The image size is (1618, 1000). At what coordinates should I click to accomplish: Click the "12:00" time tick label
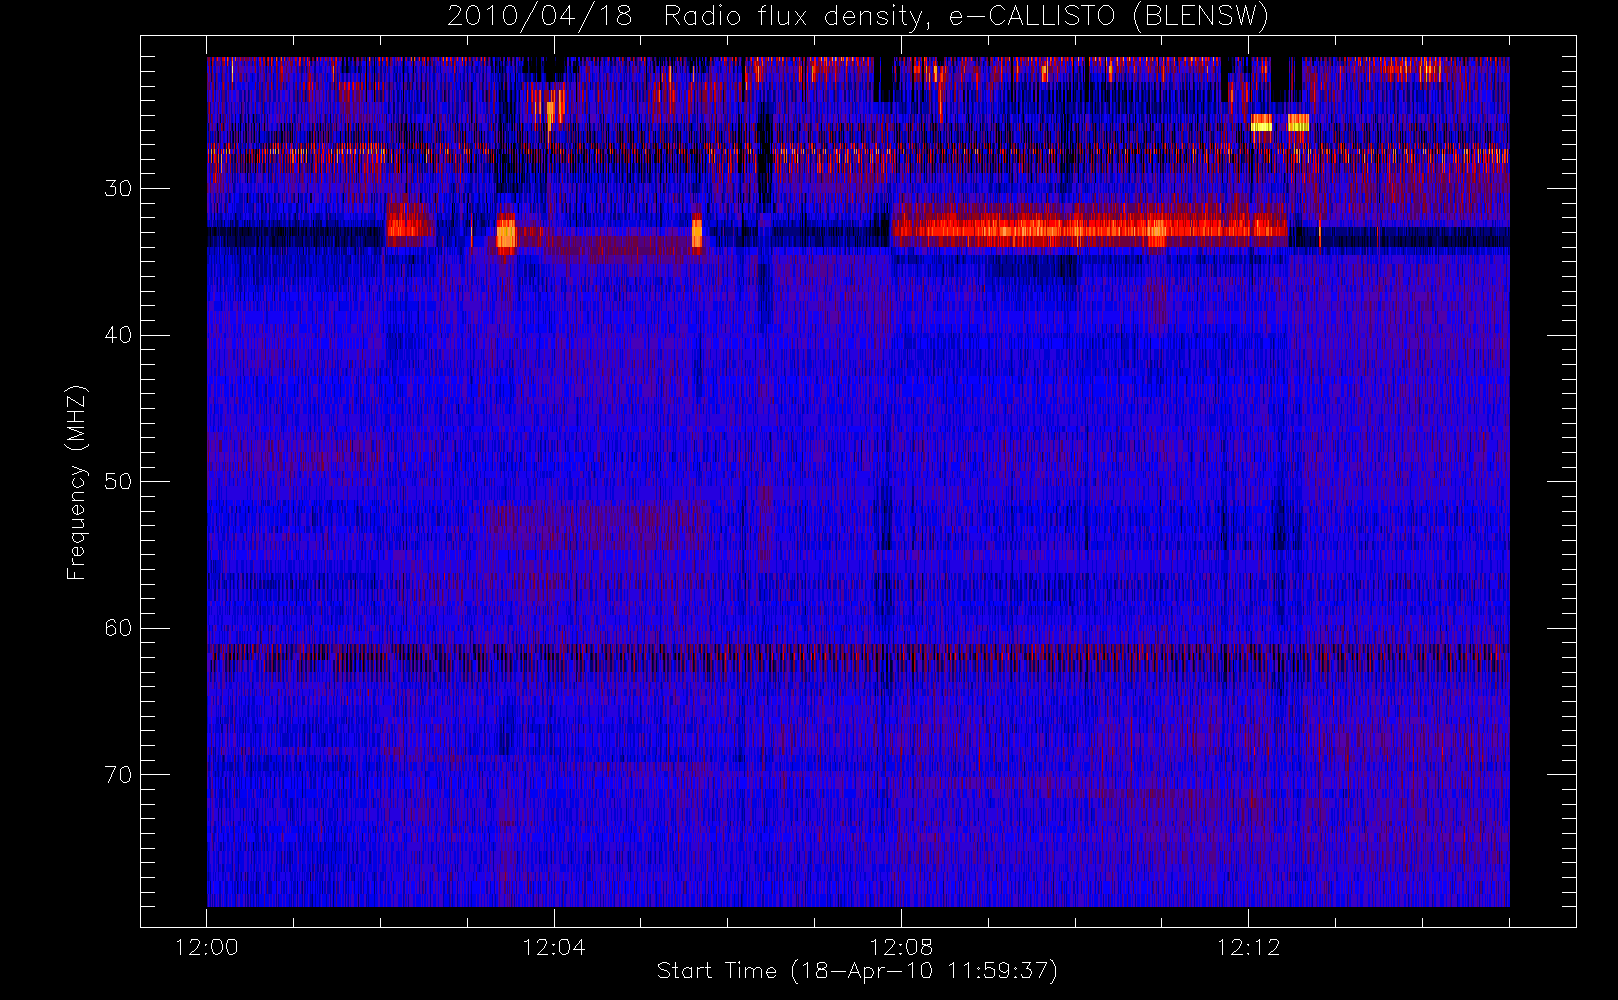pyautogui.click(x=206, y=947)
